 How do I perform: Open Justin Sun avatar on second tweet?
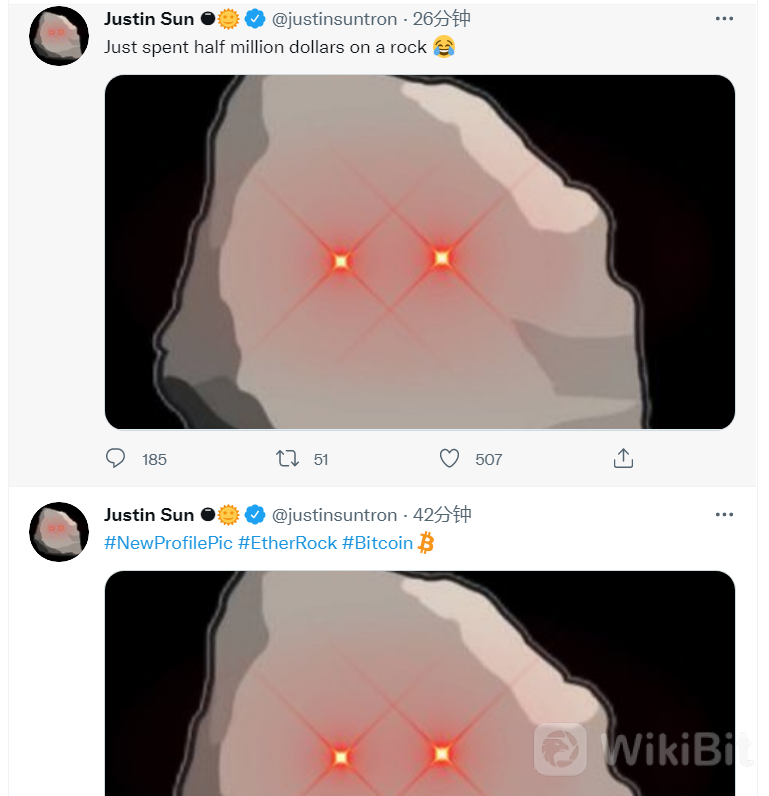(59, 532)
